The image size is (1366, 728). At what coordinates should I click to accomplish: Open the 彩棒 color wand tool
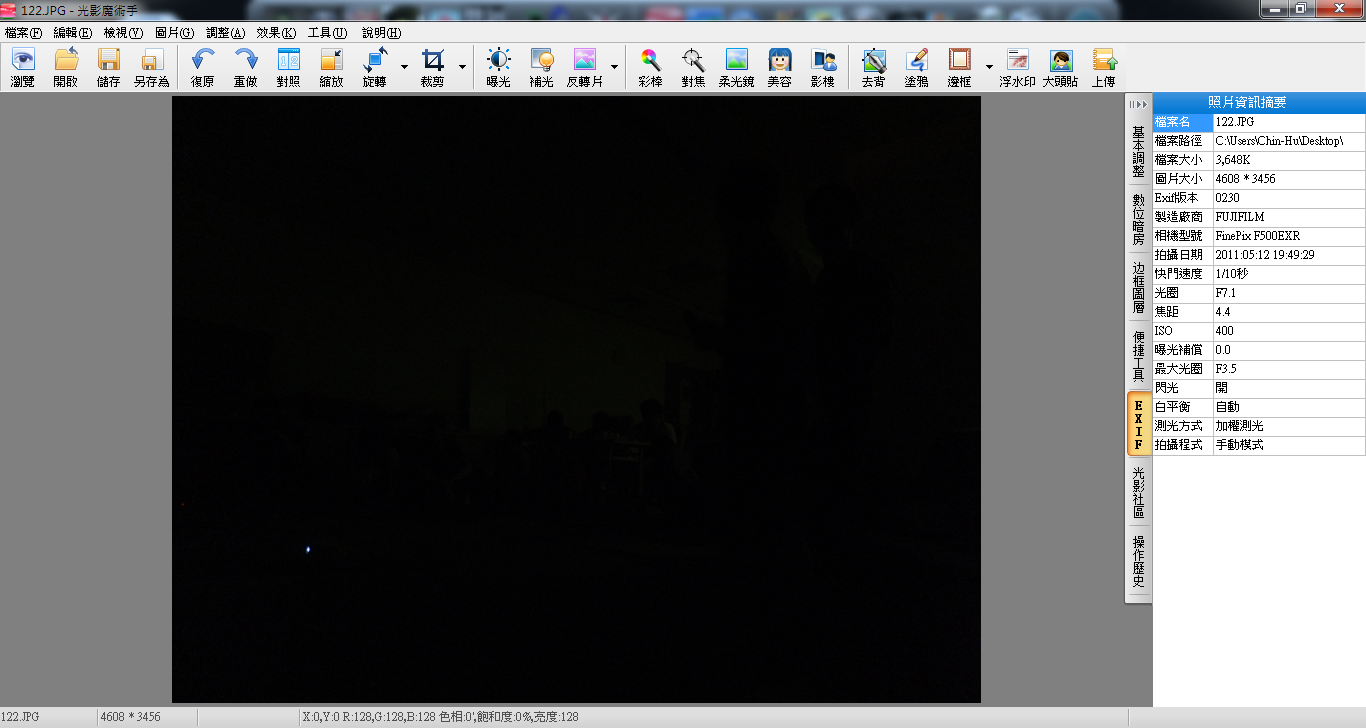650,67
